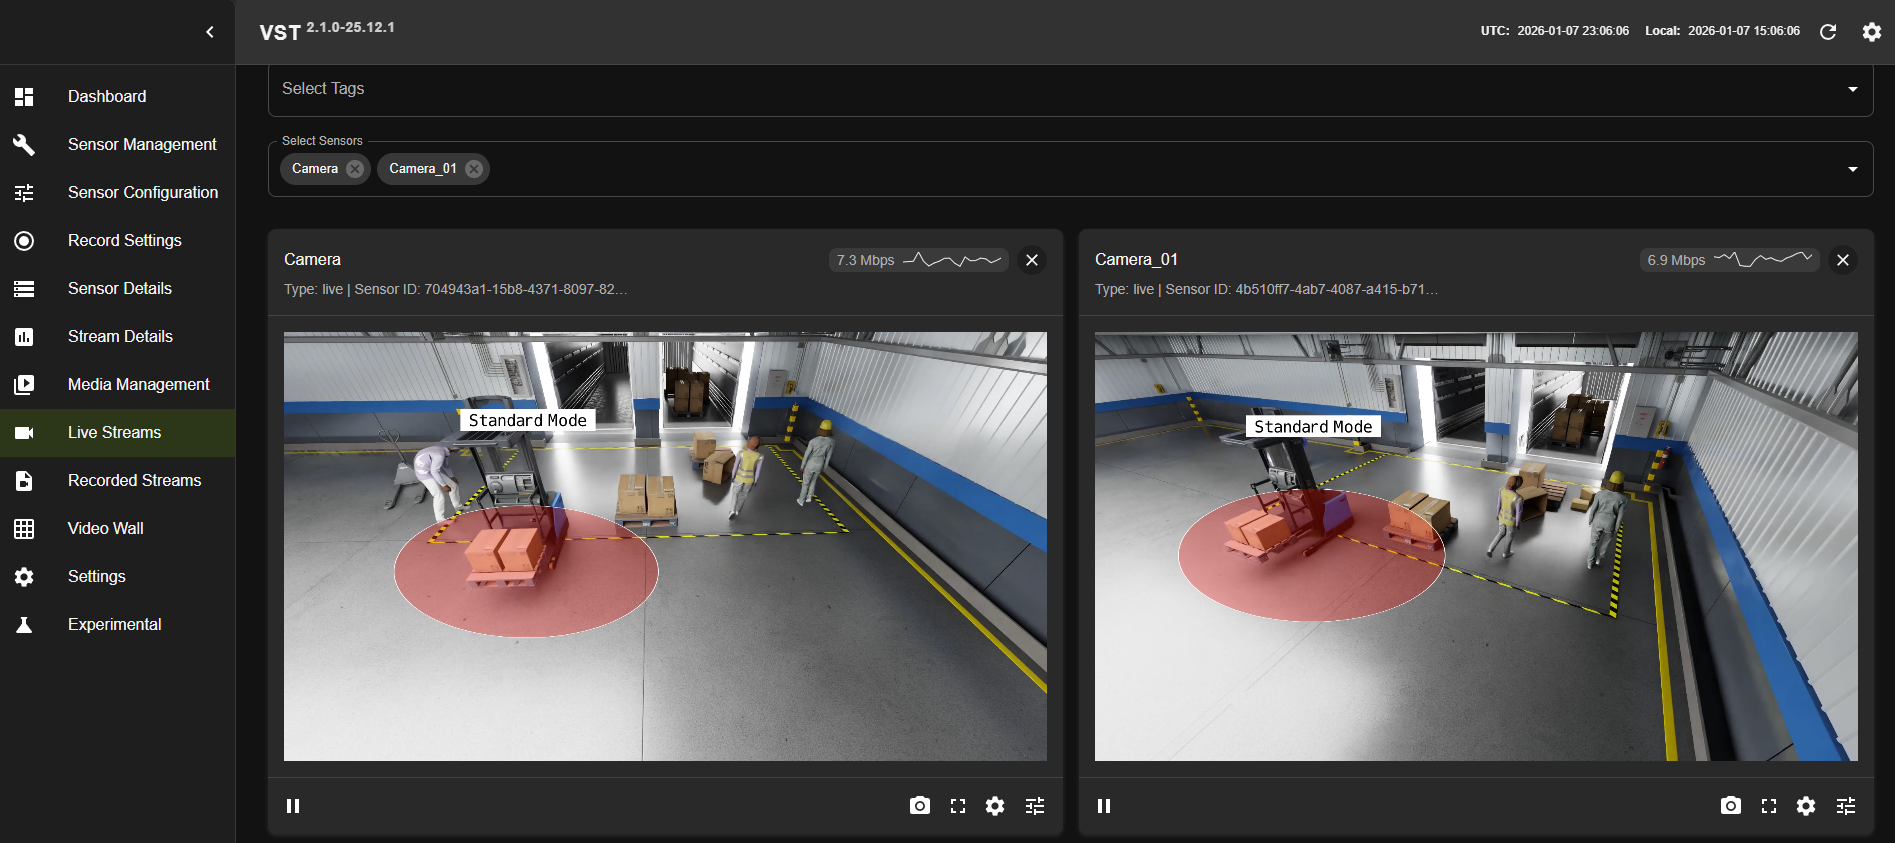Screen dimensions: 1895x843
Task: Pause the Camera live stream
Action: tap(293, 806)
